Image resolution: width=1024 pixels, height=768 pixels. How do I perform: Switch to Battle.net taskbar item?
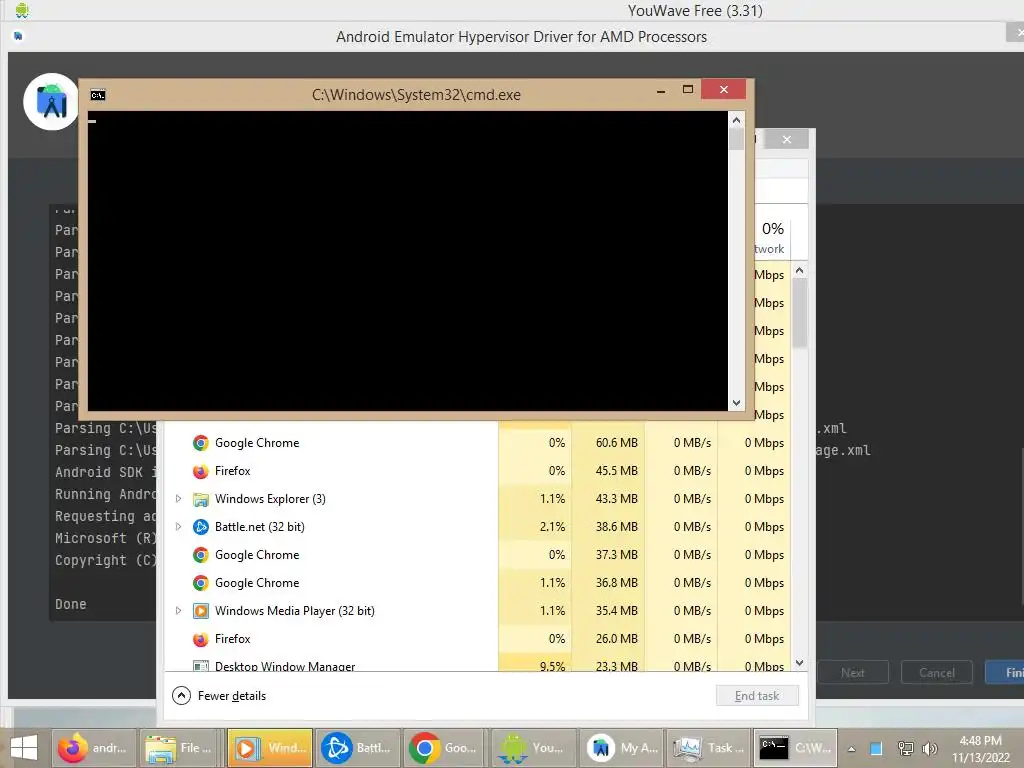[x=358, y=748]
